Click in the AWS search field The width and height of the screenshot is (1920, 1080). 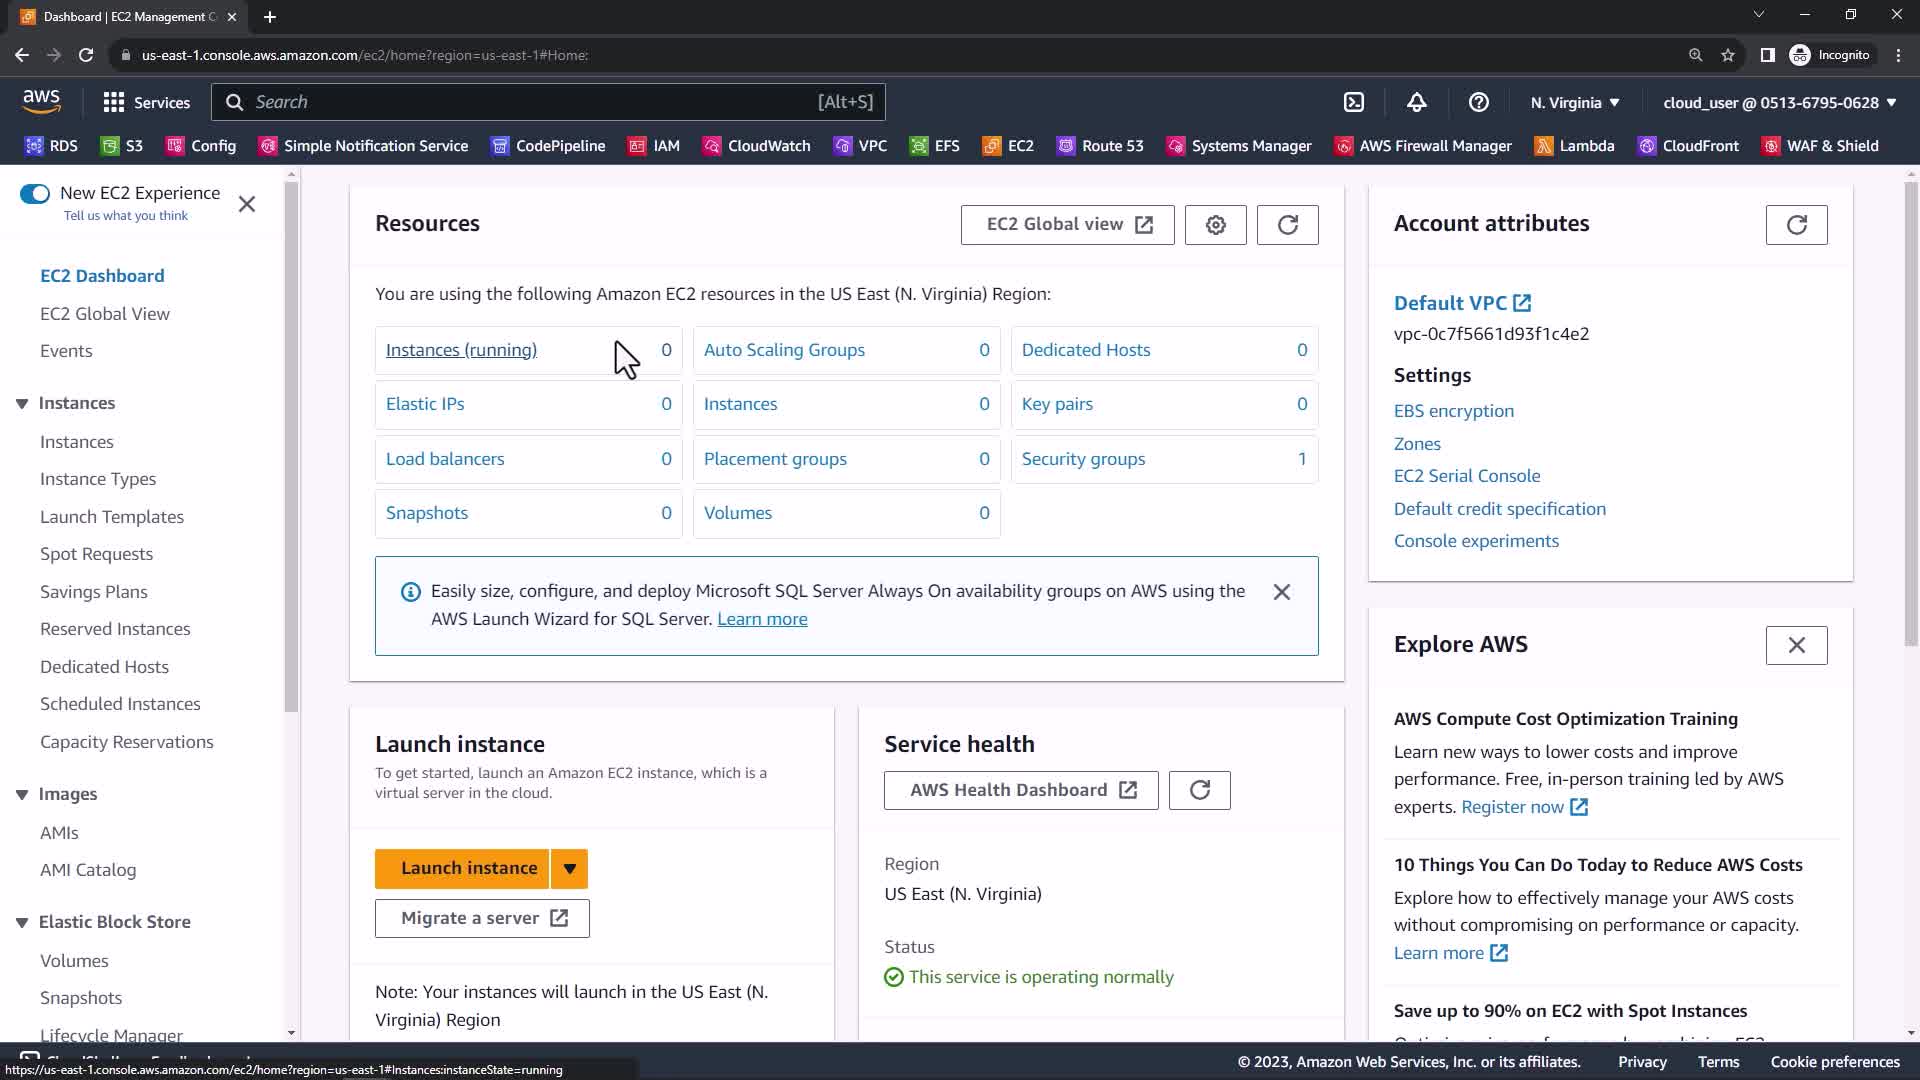point(530,102)
